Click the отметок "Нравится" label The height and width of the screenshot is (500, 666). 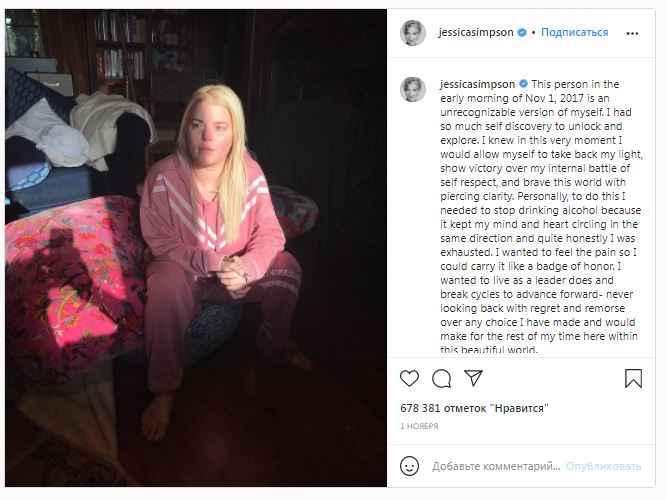coord(496,408)
